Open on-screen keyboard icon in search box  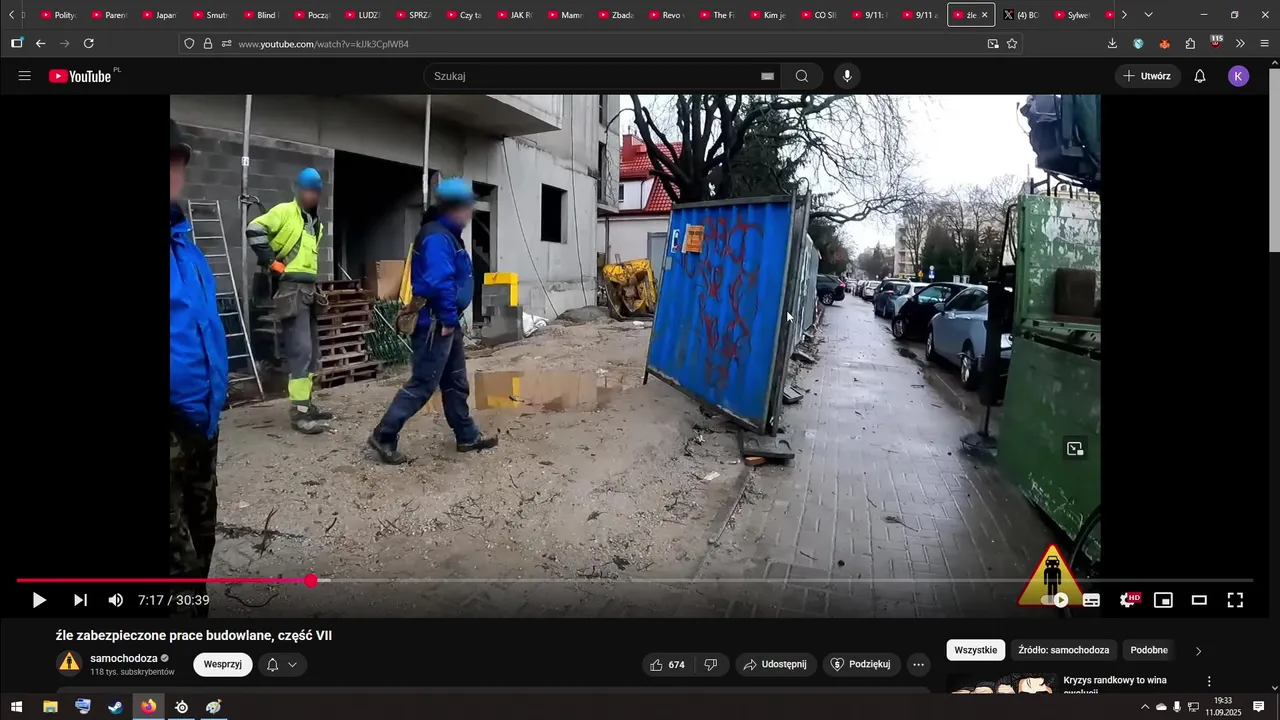click(x=767, y=76)
